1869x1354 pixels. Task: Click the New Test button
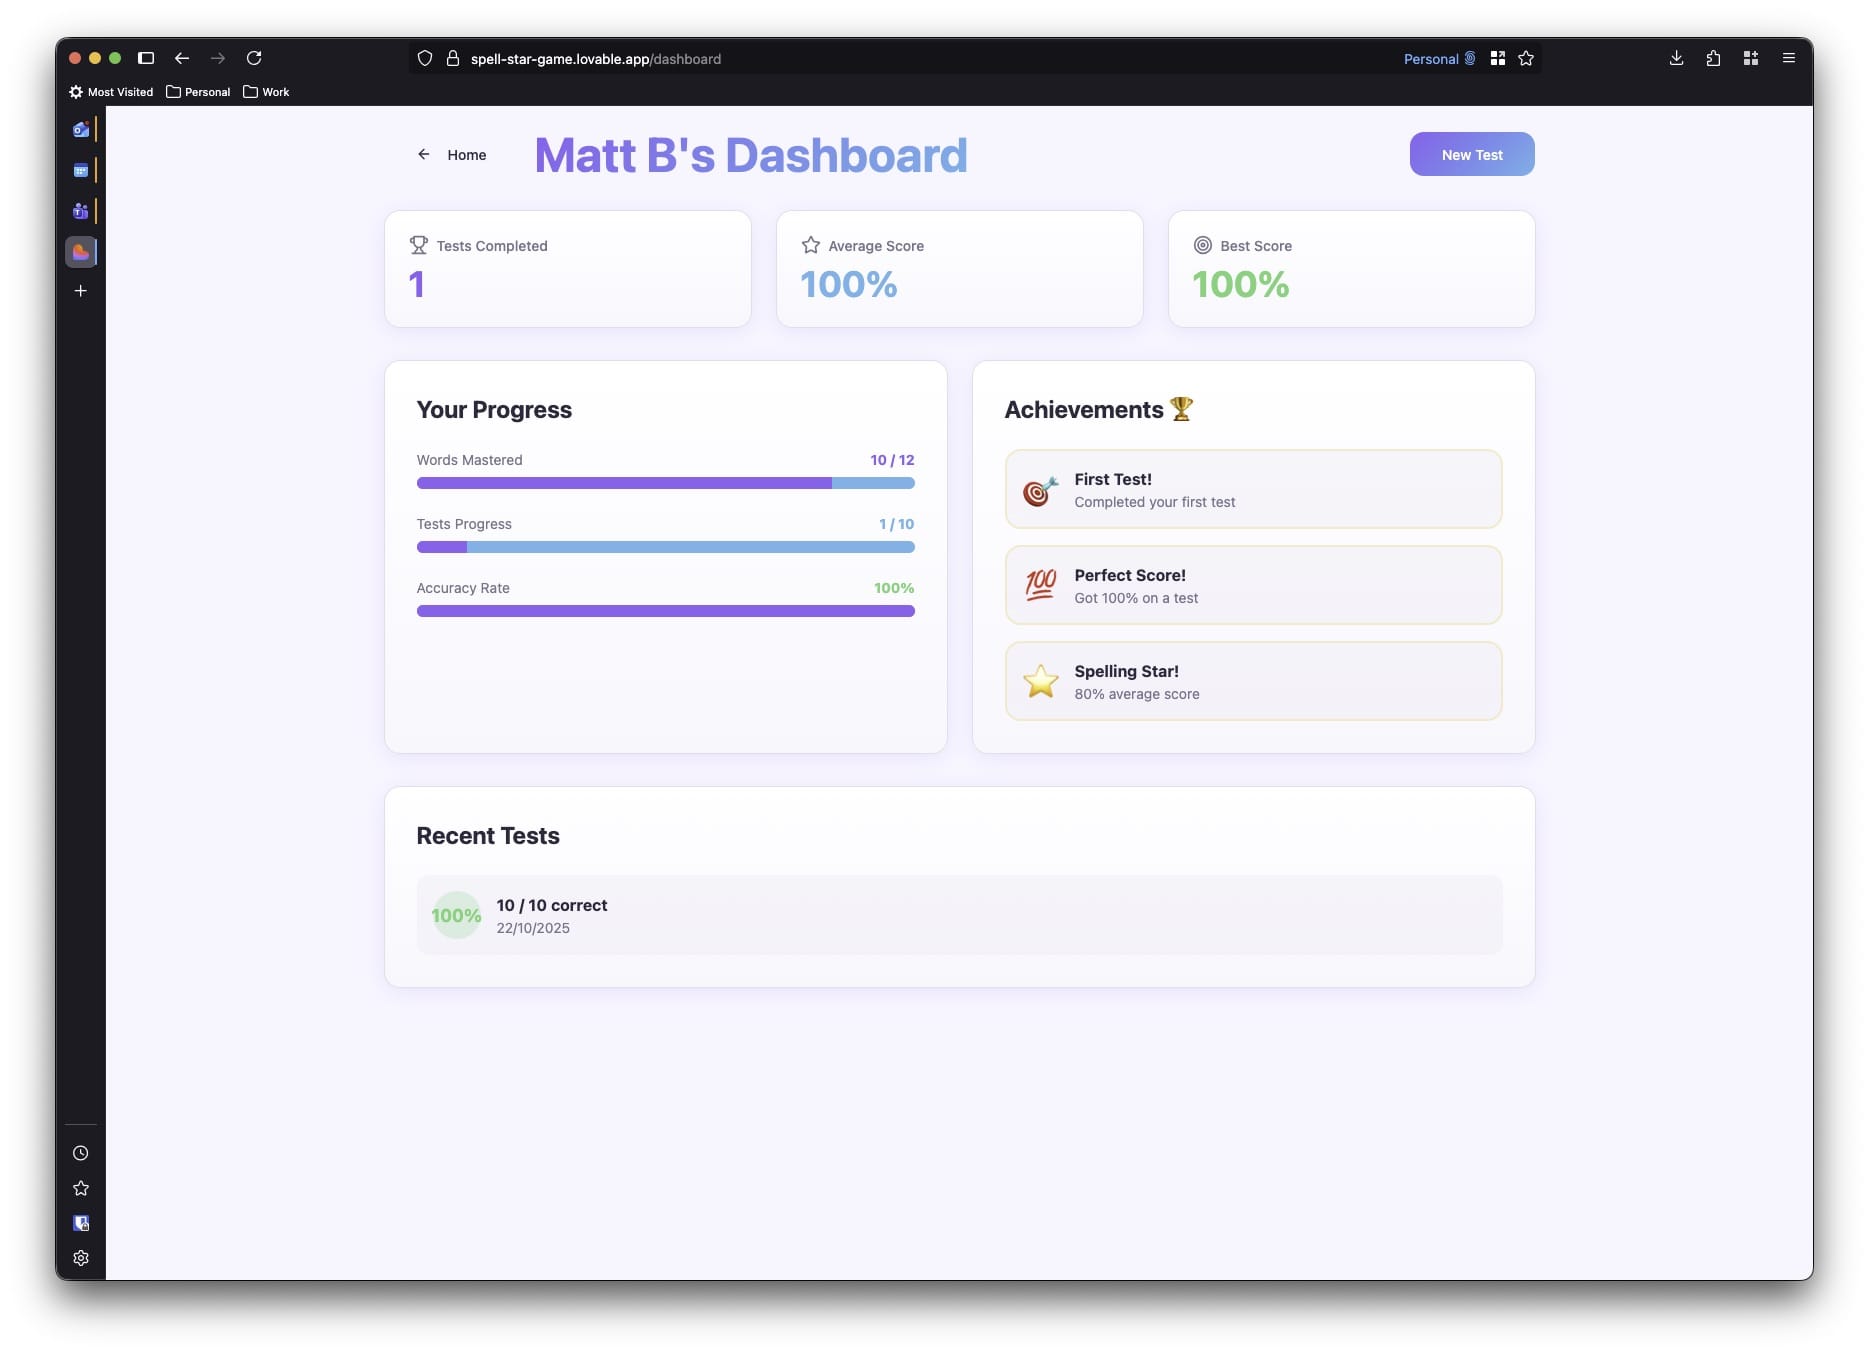point(1471,154)
